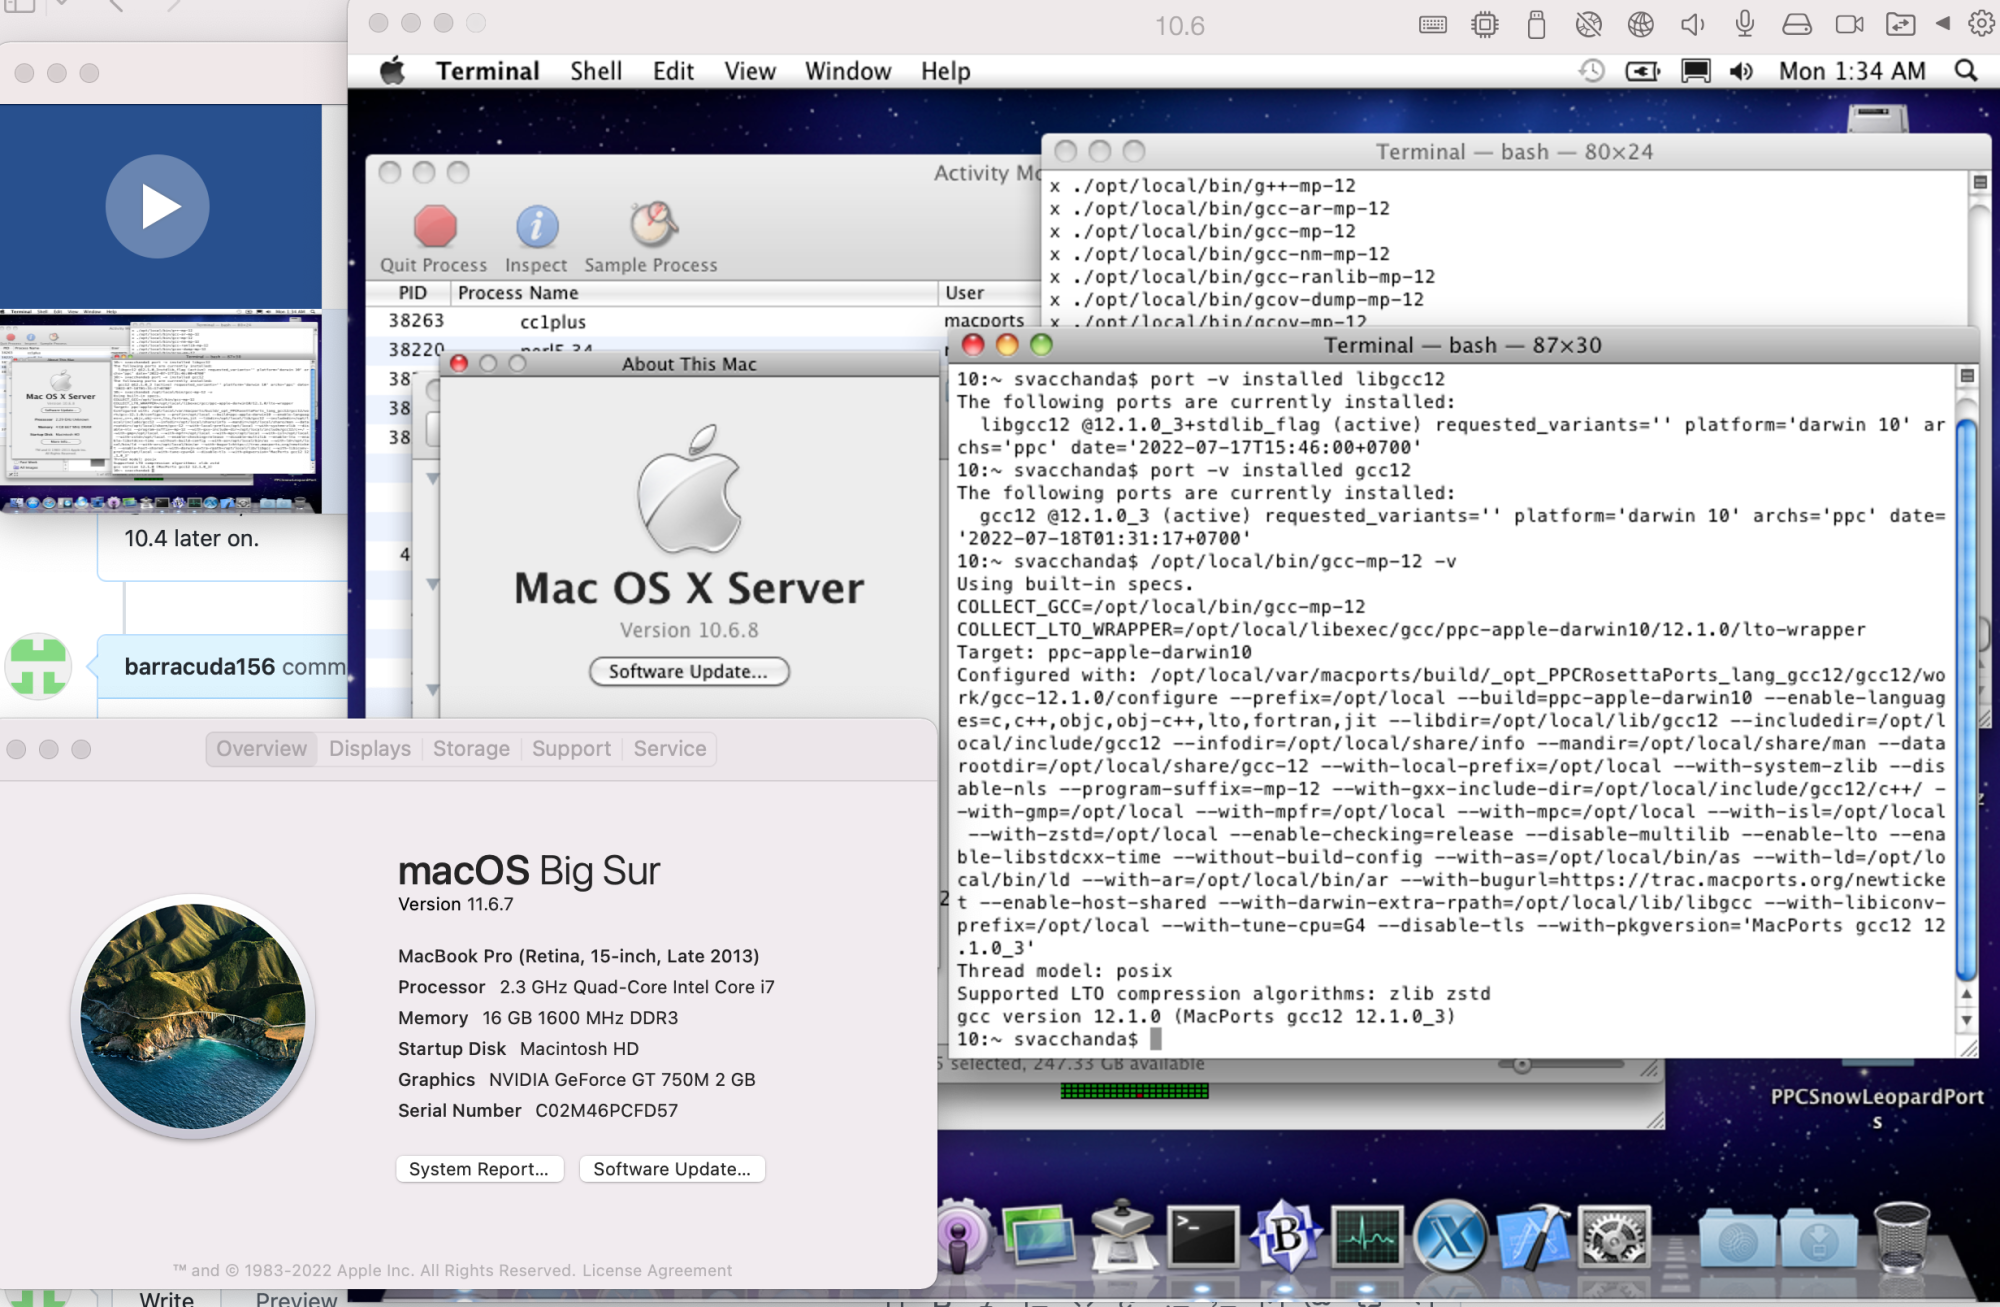
Task: Click the scroll down arrow in Terminal 87×30
Action: coord(1966,1021)
